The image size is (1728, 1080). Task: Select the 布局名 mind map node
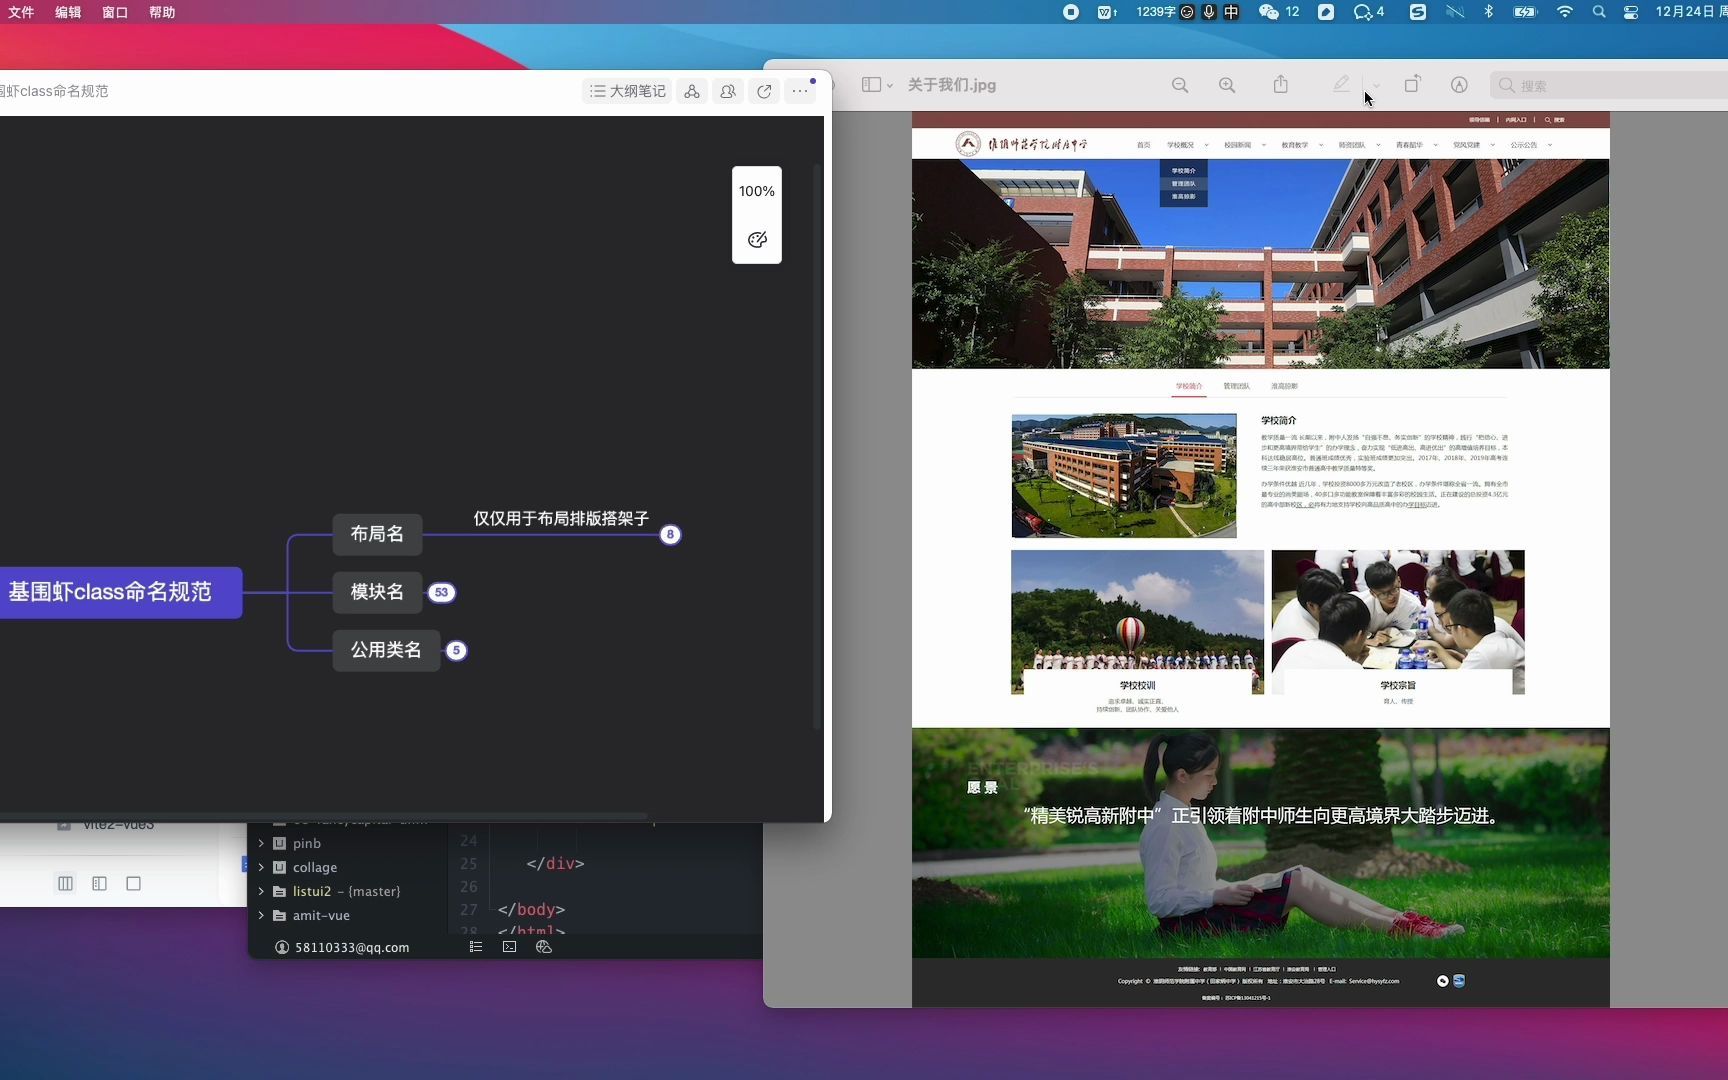(377, 534)
